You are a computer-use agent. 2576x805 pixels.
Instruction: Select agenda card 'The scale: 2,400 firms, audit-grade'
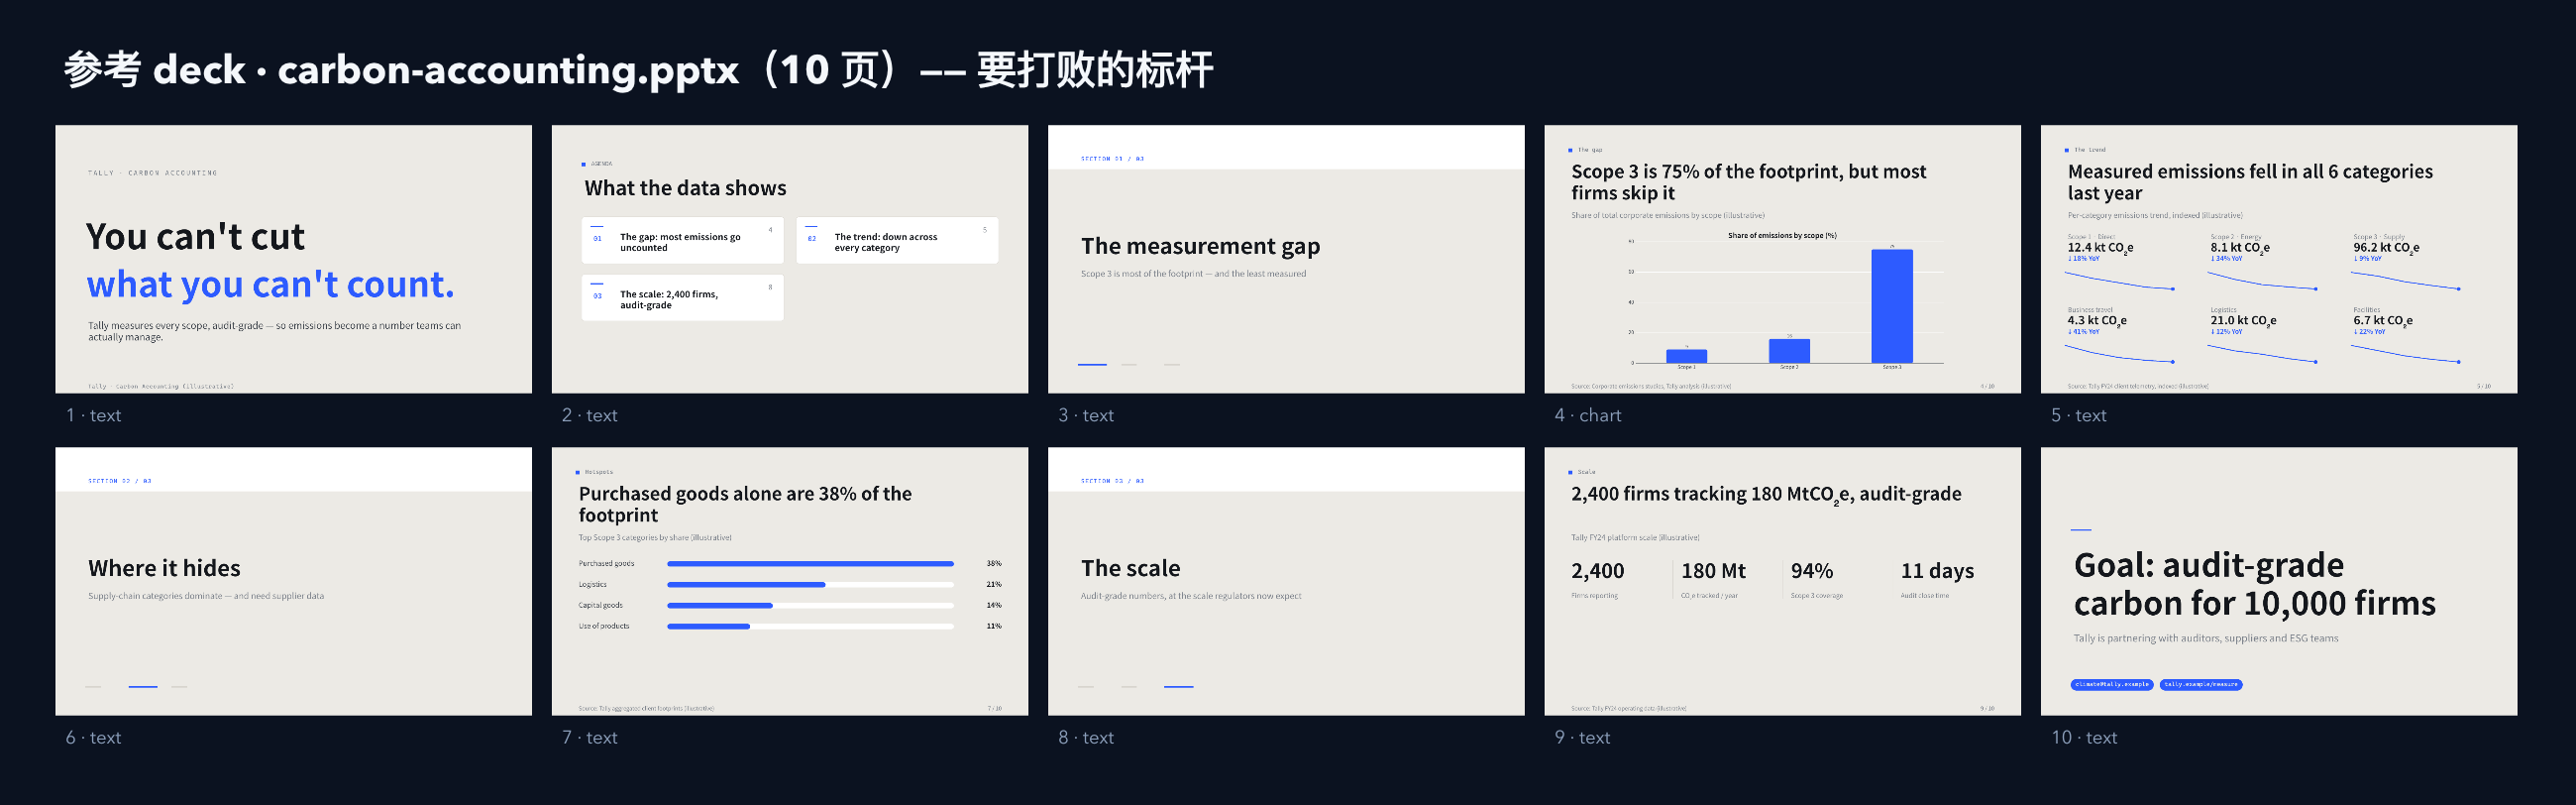(x=682, y=298)
